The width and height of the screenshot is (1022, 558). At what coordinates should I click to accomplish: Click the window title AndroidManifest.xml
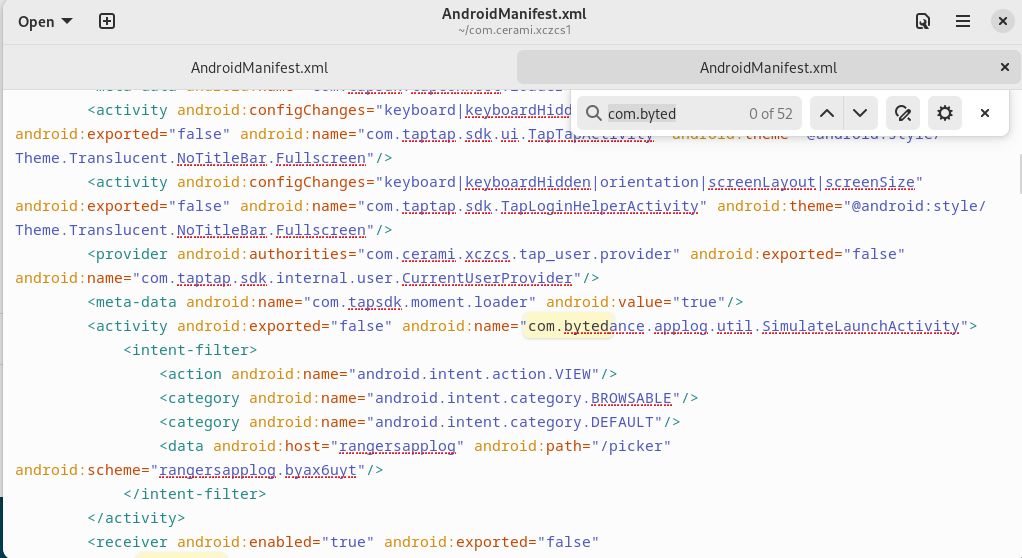pyautogui.click(x=514, y=14)
